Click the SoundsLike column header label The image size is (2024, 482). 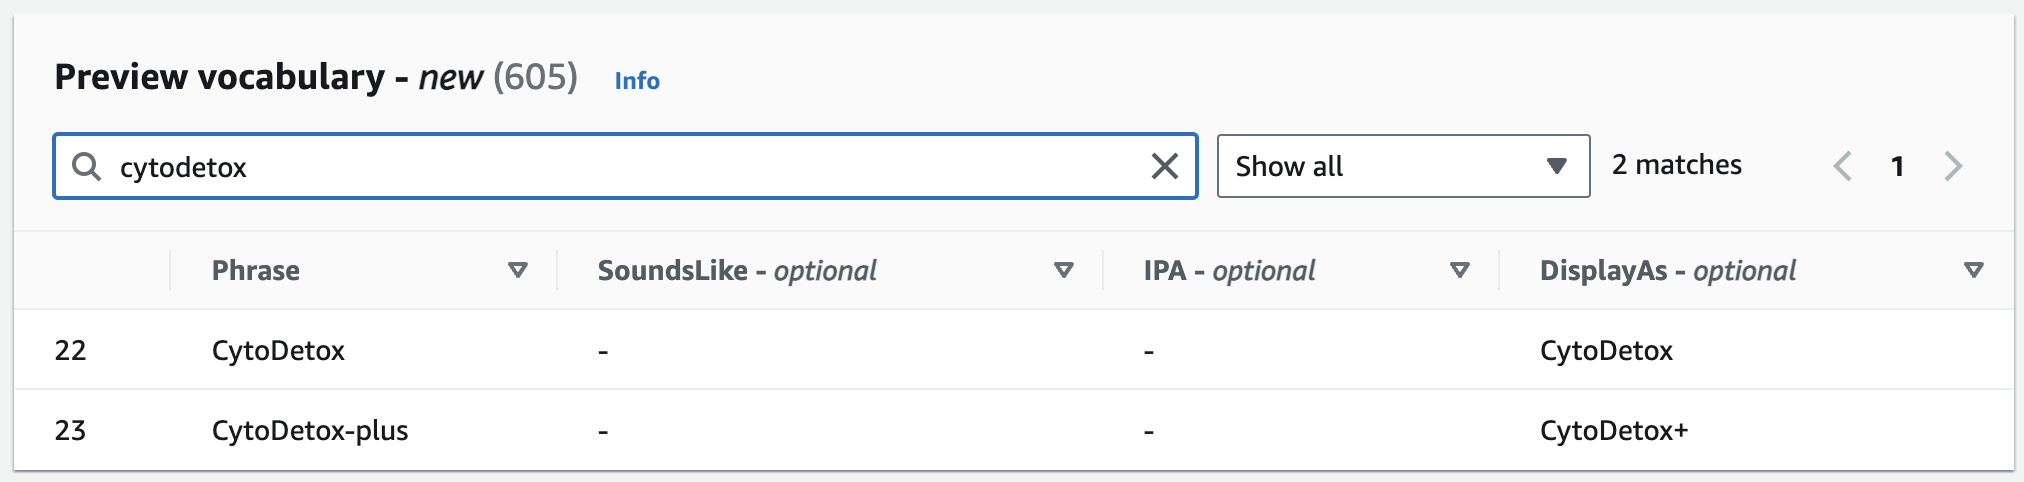(737, 270)
